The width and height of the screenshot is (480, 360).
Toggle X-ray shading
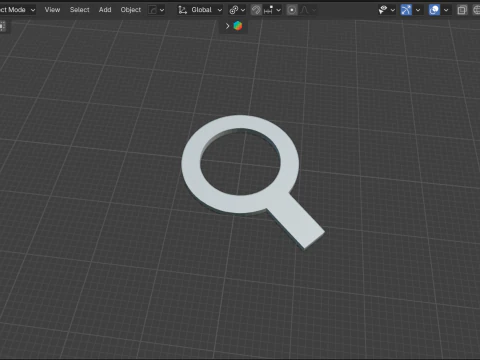coord(462,10)
